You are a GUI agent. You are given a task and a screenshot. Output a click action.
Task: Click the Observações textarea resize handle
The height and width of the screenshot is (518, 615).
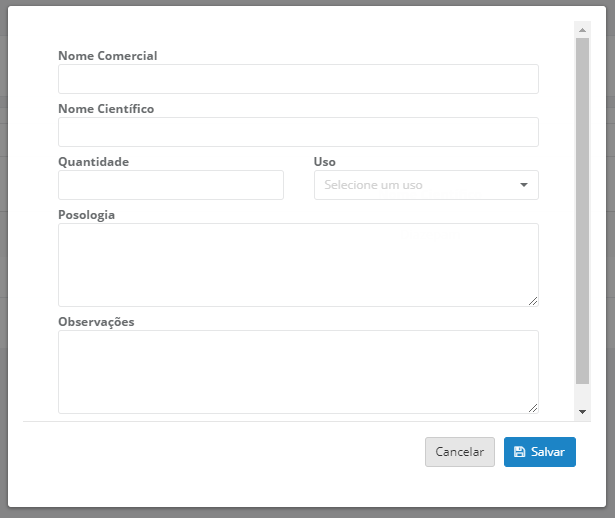[532, 407]
